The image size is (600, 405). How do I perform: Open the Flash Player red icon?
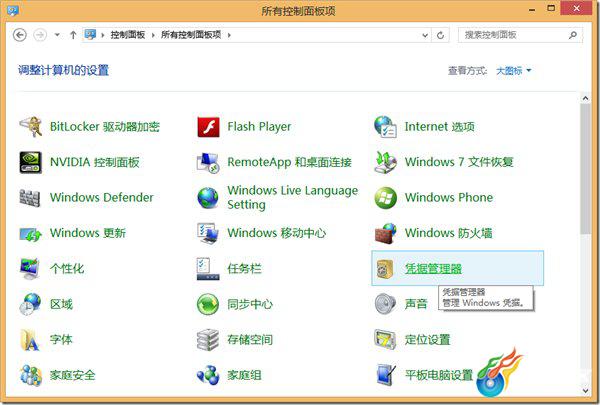click(x=208, y=127)
